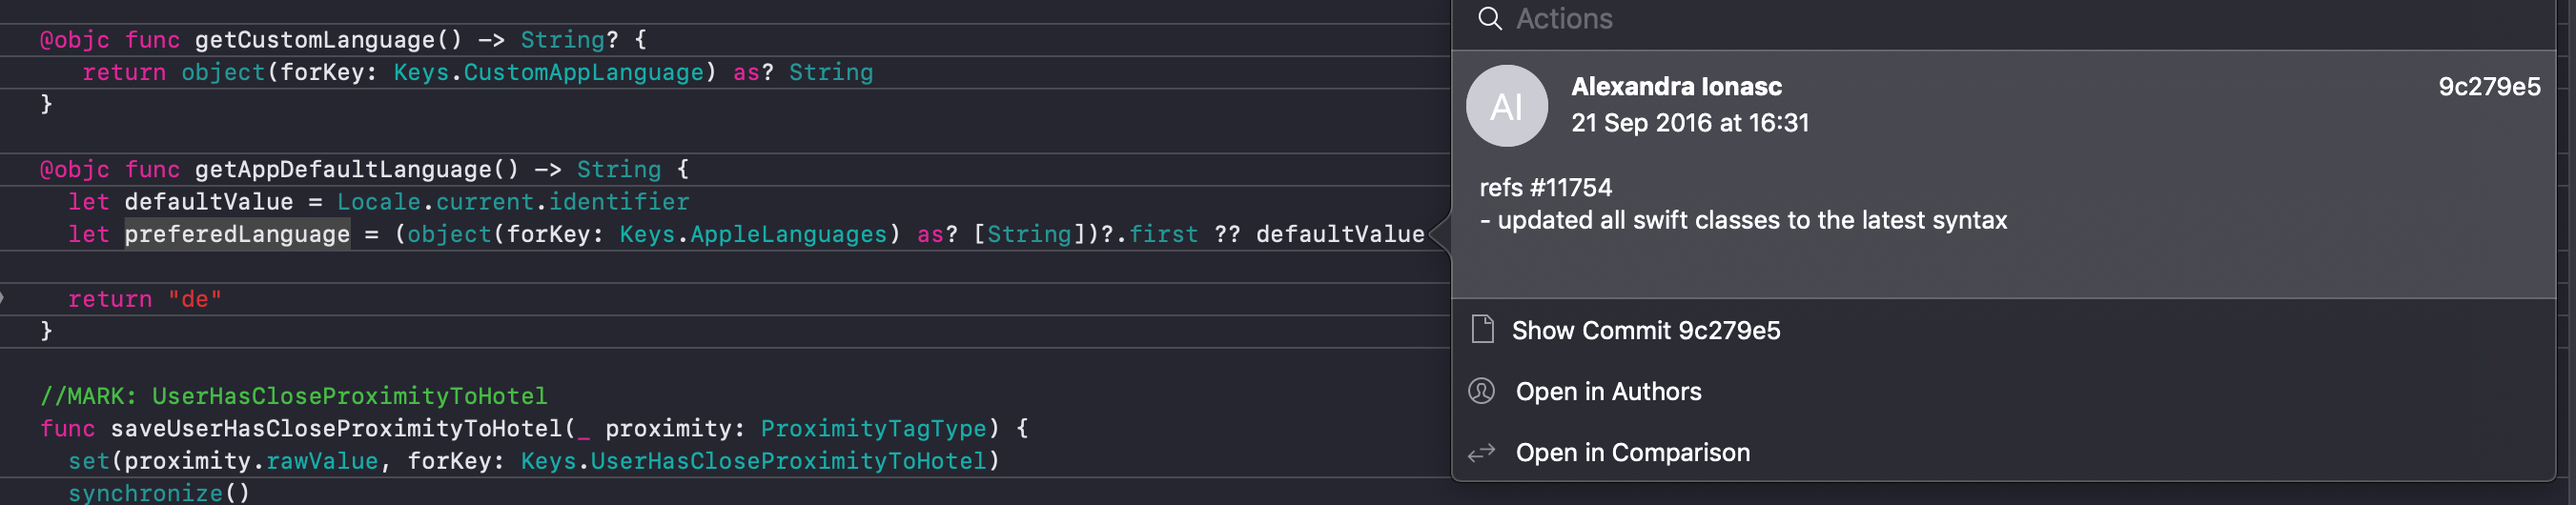2576x505 pixels.
Task: Click proximity.rawValue in the set call
Action: click(251, 461)
